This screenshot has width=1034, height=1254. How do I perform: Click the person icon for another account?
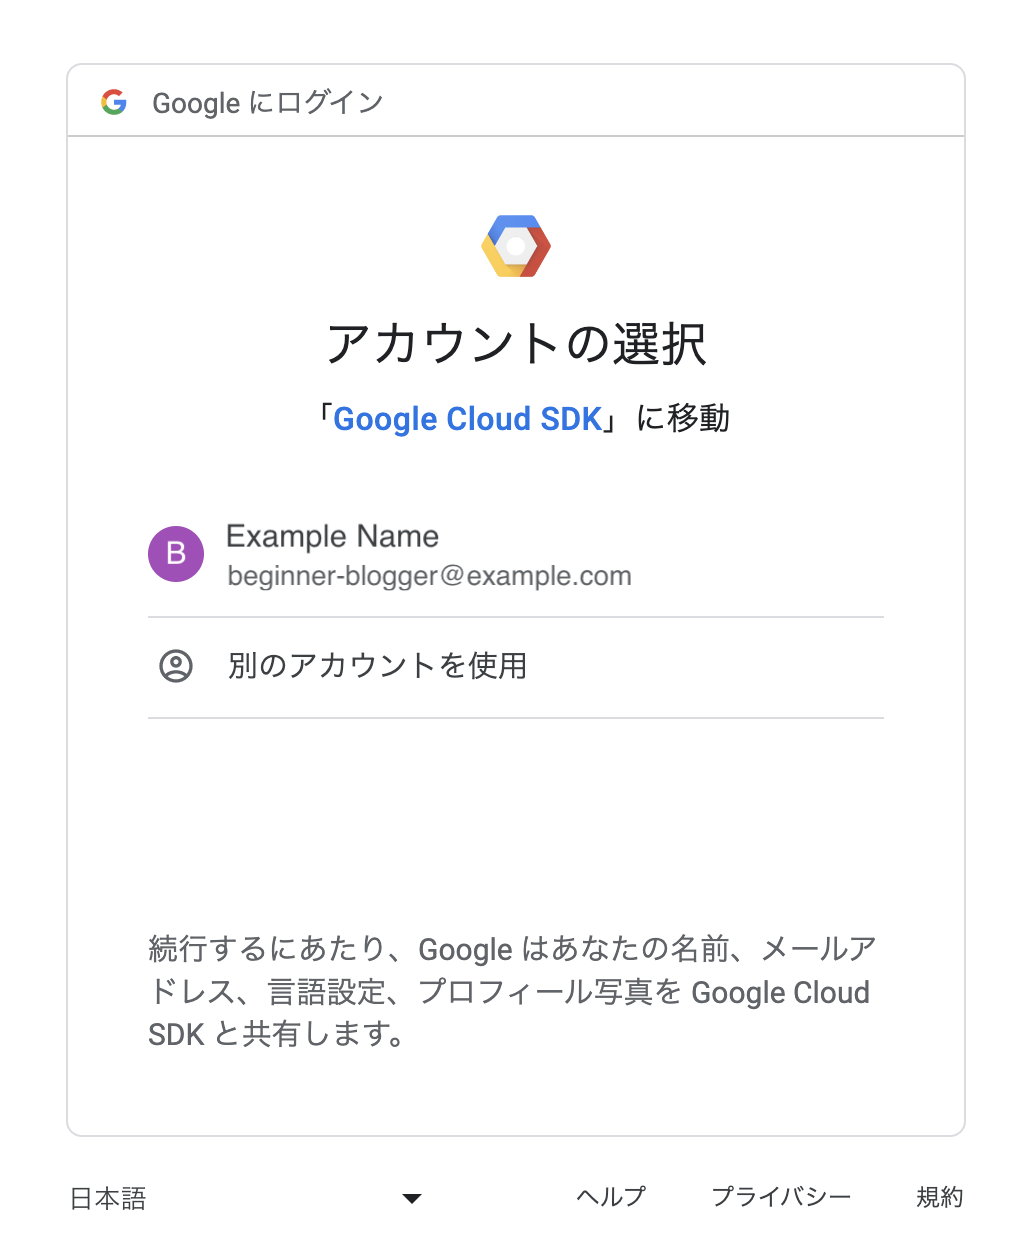coord(176,666)
